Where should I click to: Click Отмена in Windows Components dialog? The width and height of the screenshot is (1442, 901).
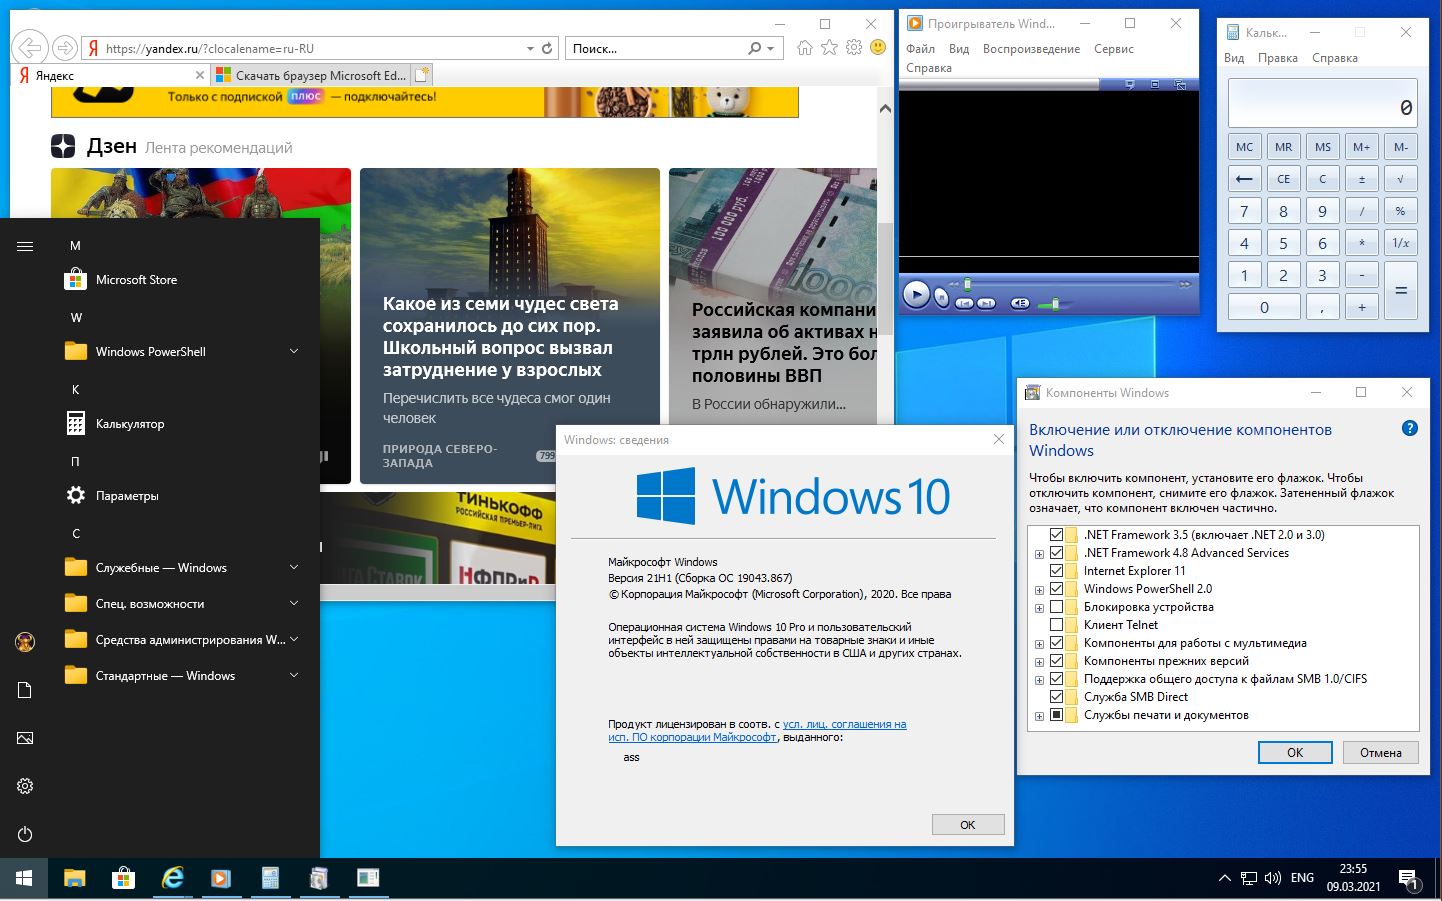tap(1381, 753)
